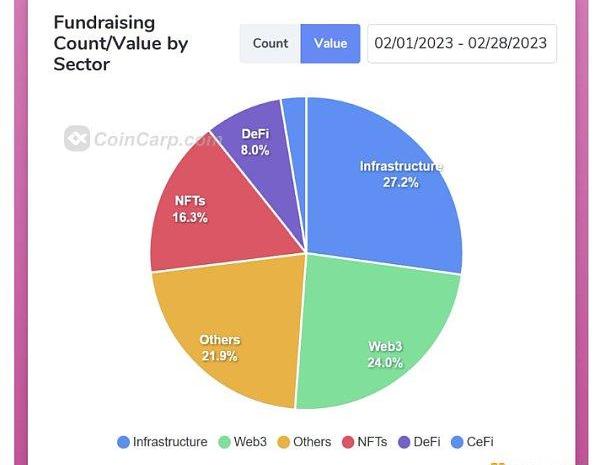Viewport: 600px width, 465px height.
Task: Select the Value tab
Action: [330, 44]
